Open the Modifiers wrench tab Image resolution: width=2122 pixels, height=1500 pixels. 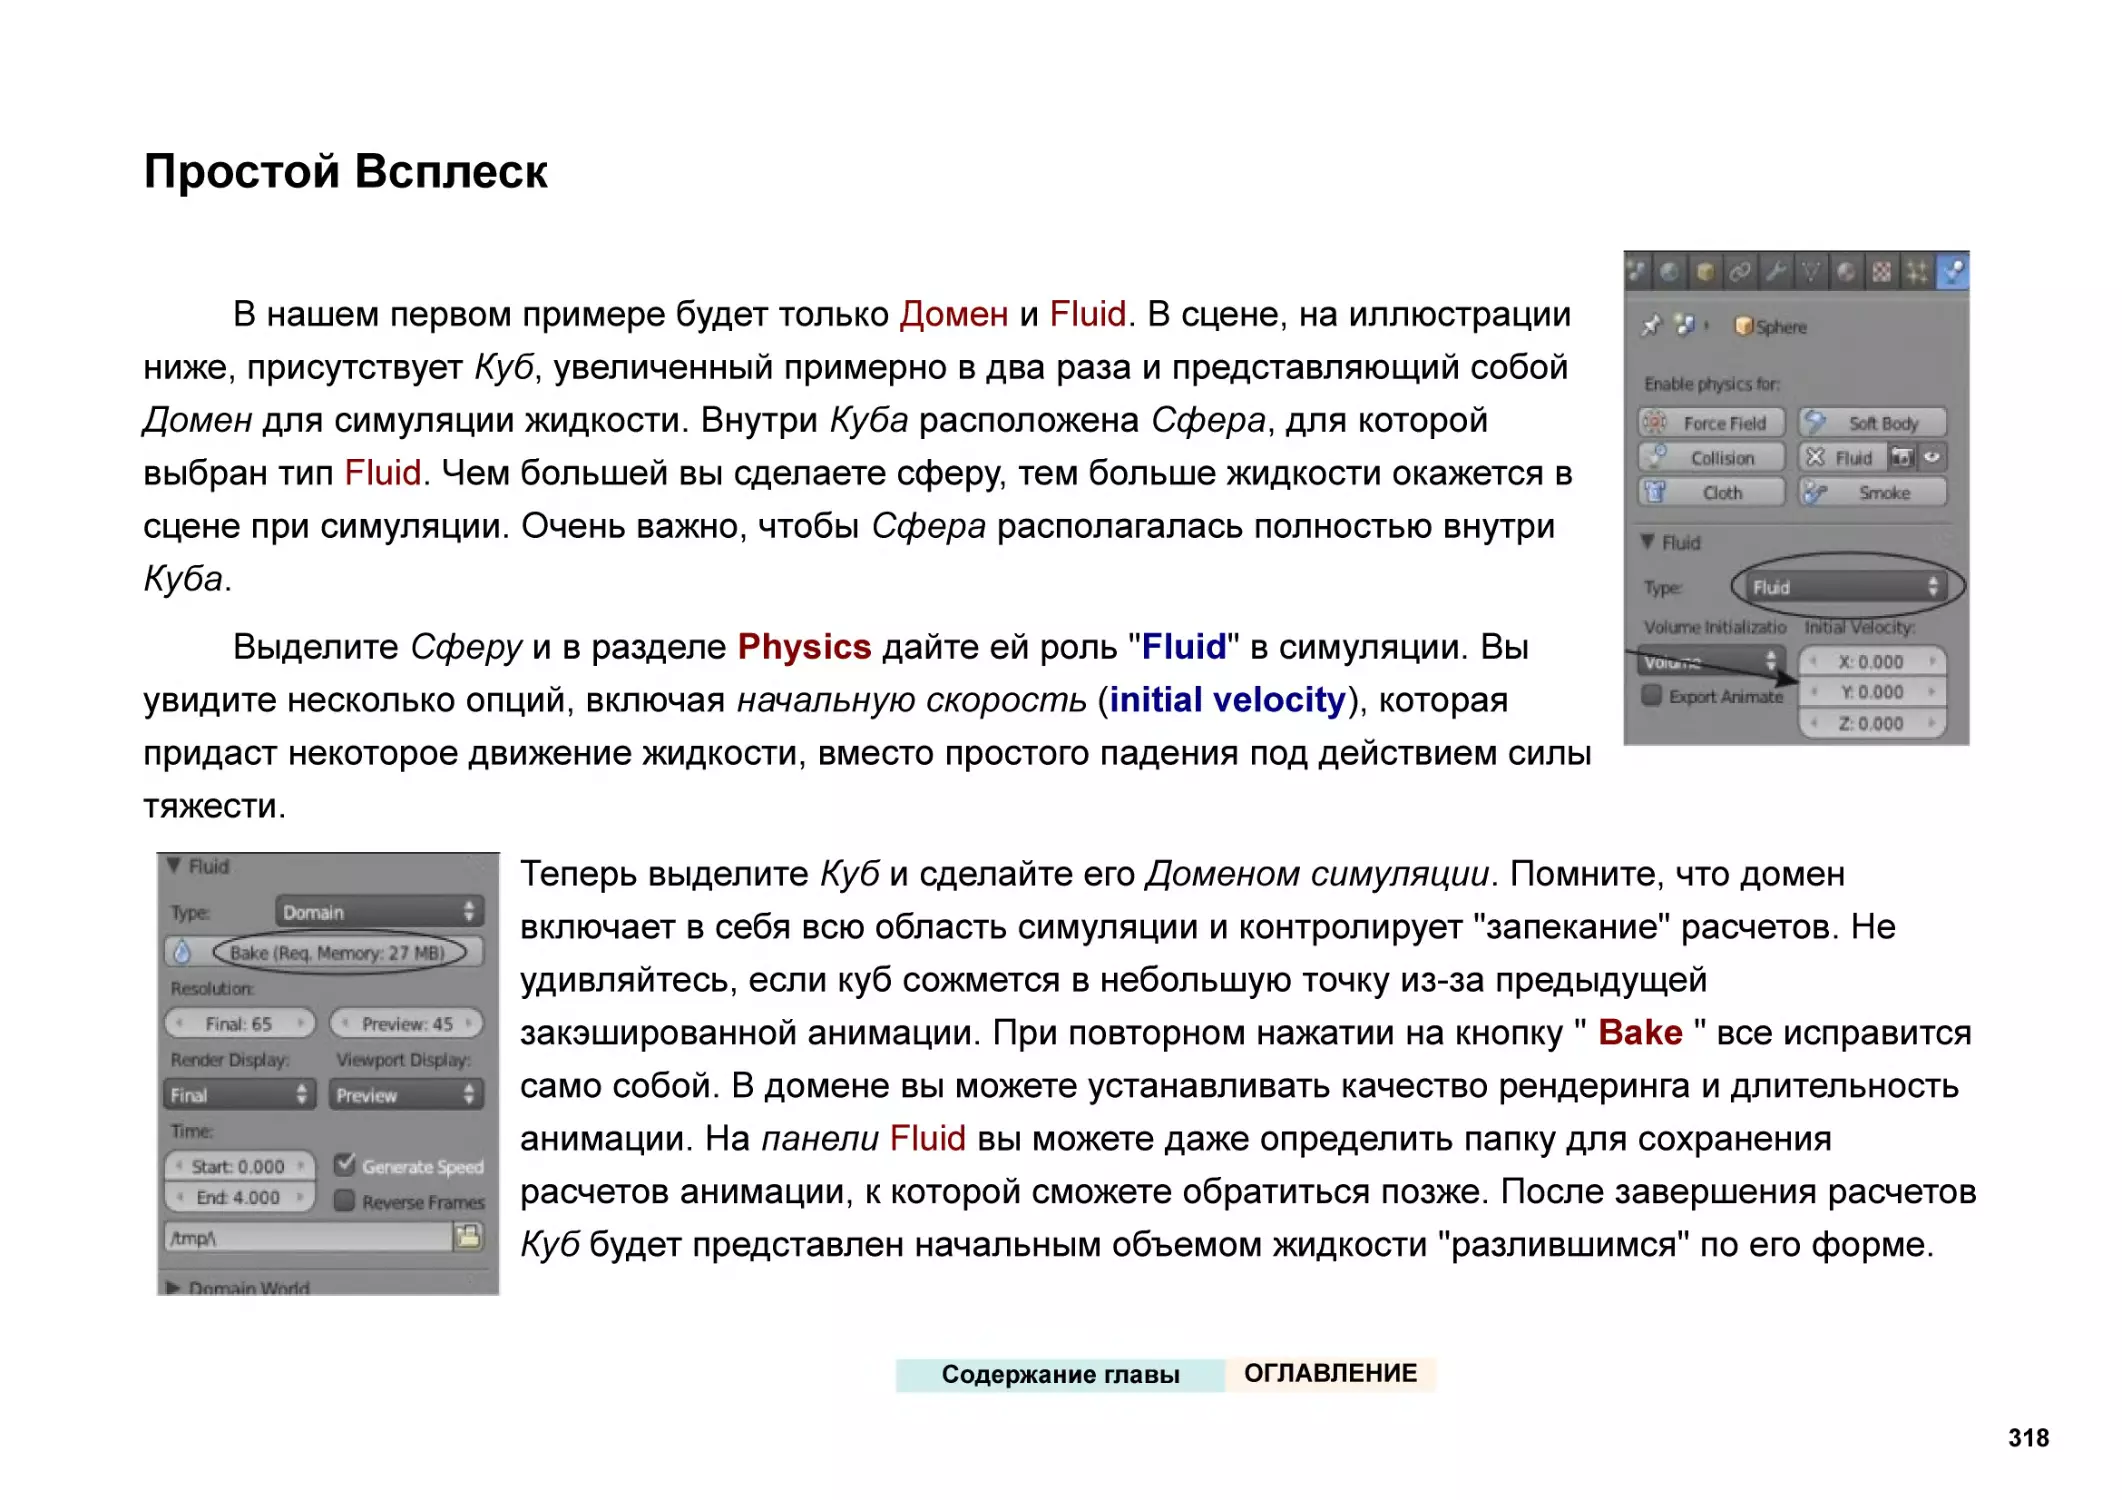click(1776, 272)
